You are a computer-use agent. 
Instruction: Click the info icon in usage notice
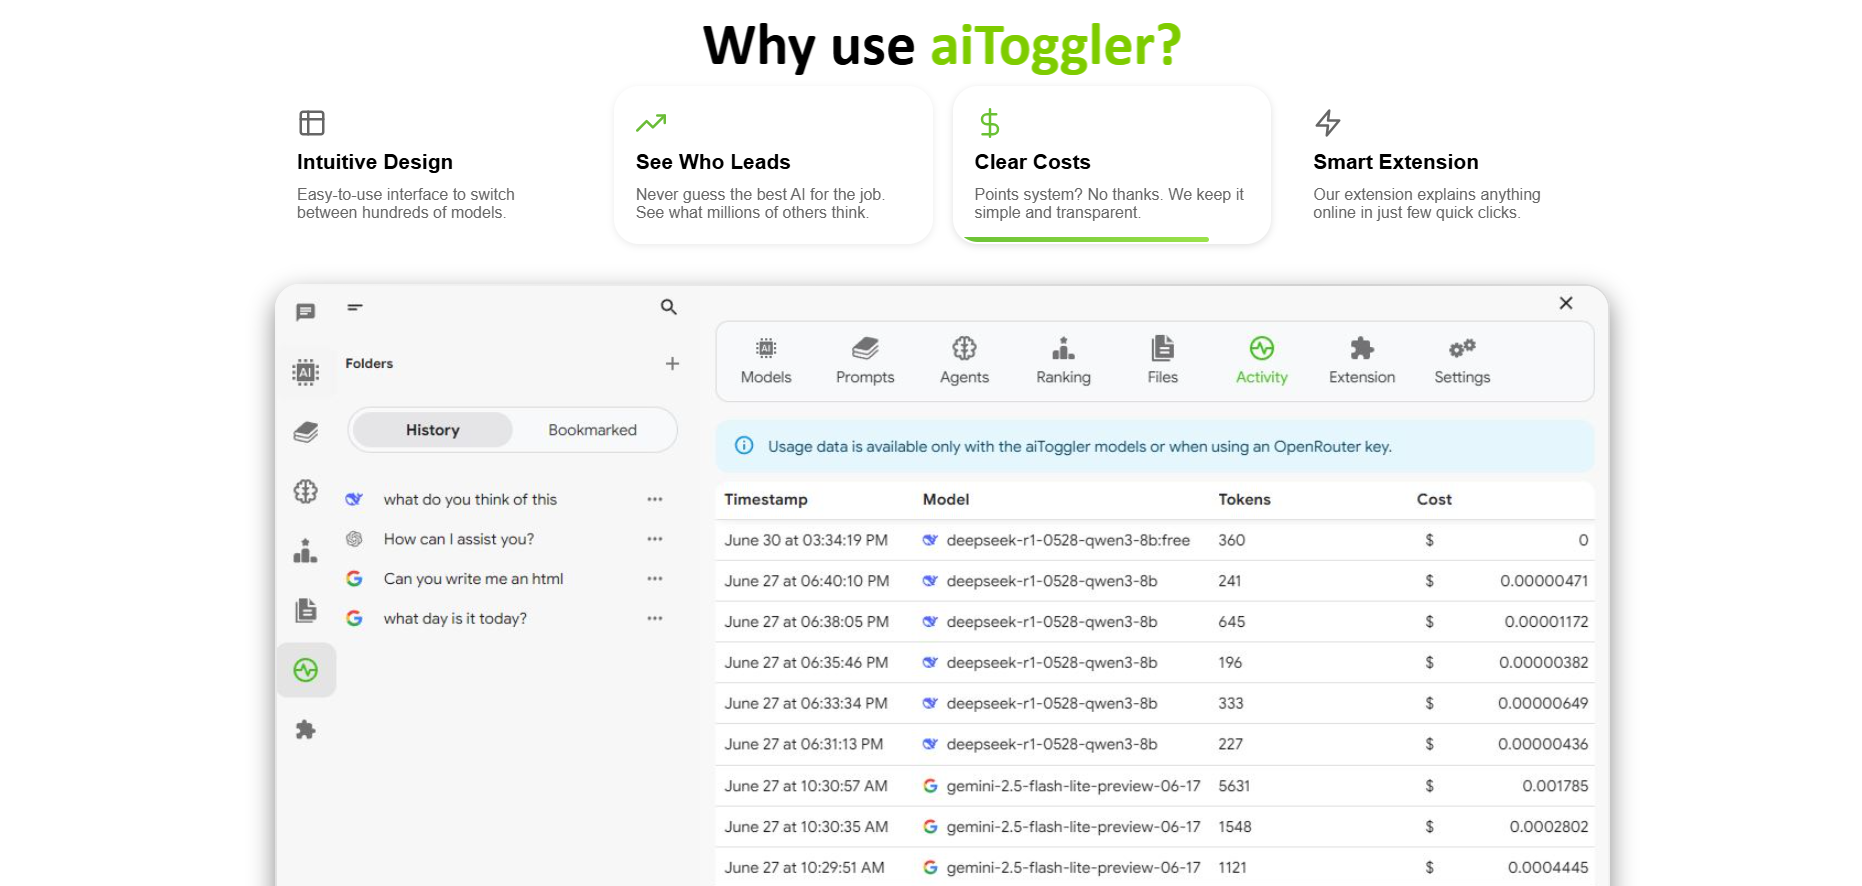click(744, 446)
